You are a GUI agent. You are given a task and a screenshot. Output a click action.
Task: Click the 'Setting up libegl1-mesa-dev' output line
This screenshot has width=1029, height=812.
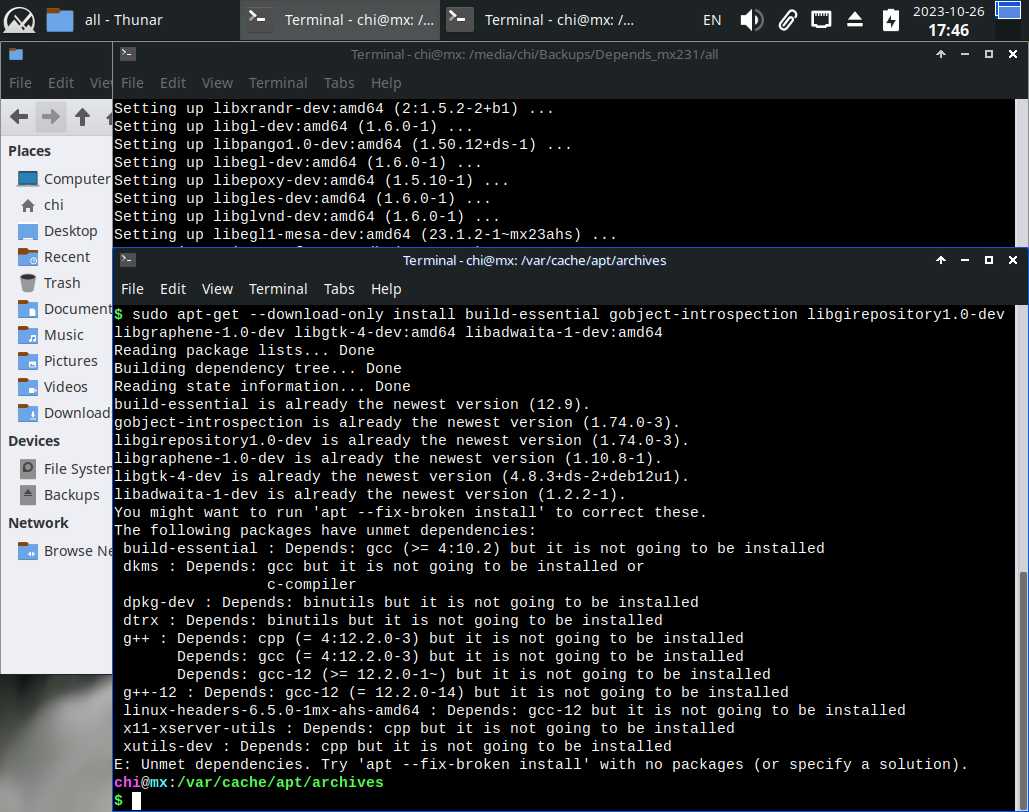[365, 234]
